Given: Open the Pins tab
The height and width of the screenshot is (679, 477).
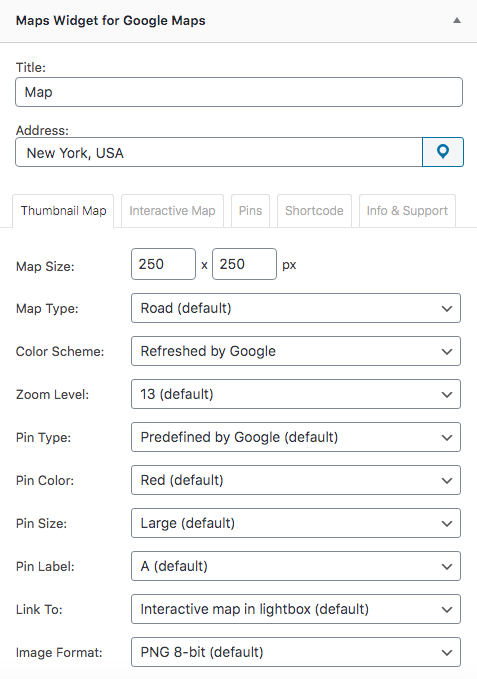Looking at the screenshot, I should coord(251,211).
